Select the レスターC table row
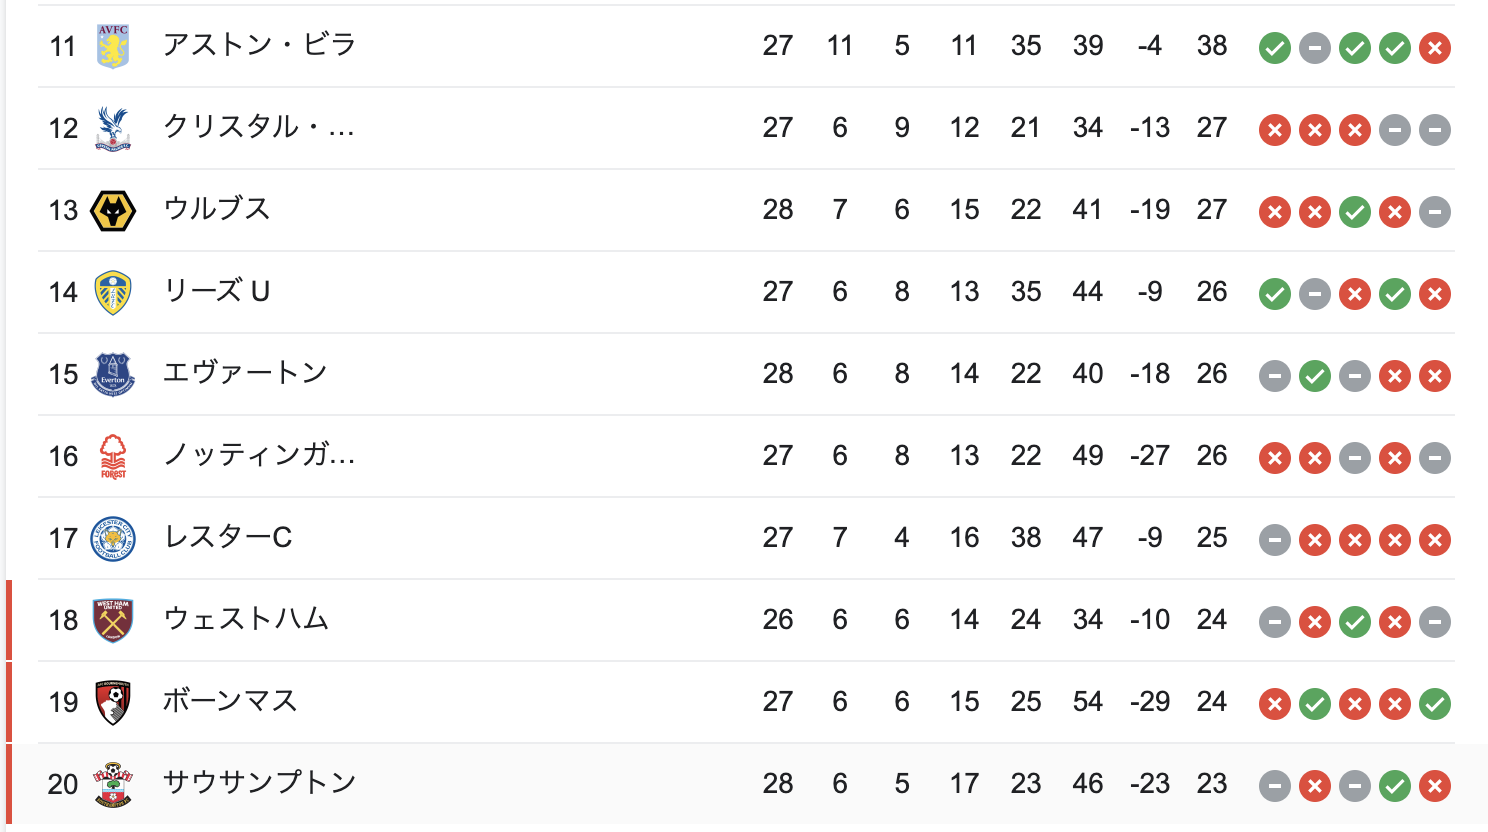Screen dimensions: 1488x832 point(746,538)
